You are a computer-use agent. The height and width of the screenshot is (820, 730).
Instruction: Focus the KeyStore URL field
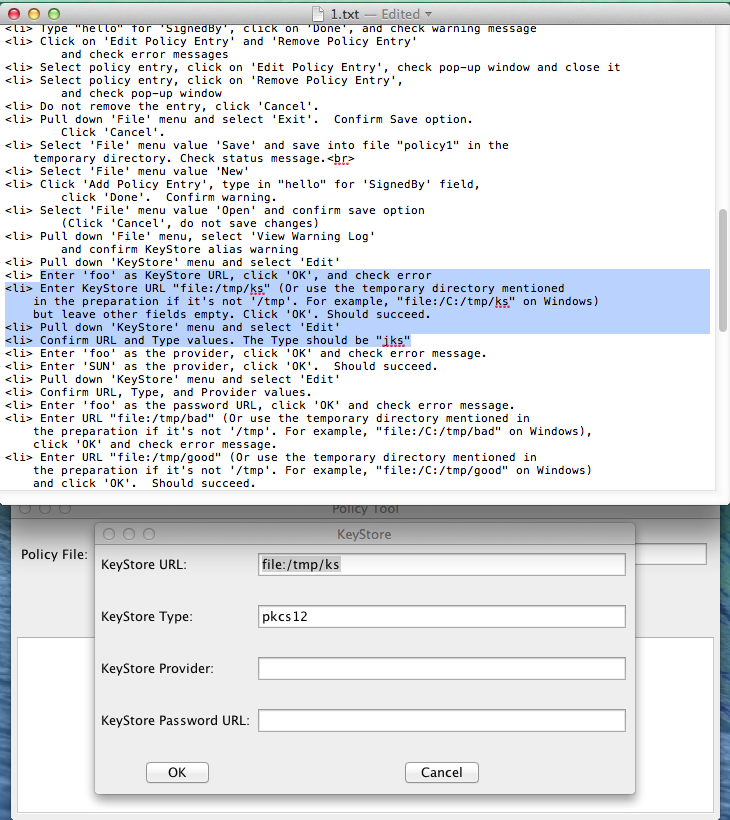point(441,565)
